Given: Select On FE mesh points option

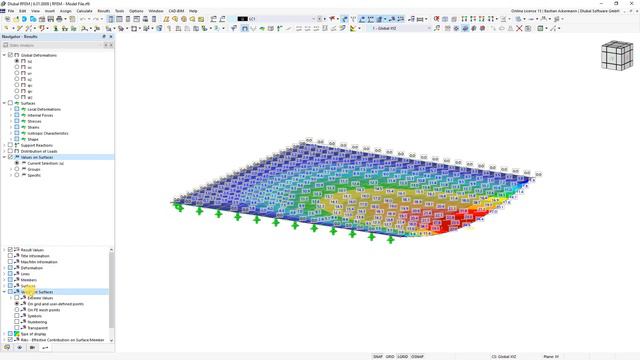Looking at the screenshot, I should (17, 310).
